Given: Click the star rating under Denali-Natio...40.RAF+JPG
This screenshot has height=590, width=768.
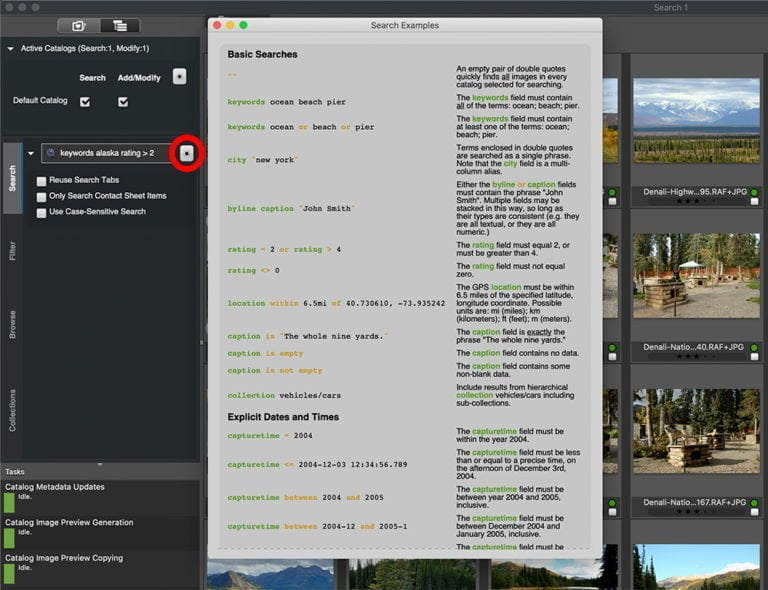Looking at the screenshot, I should point(695,356).
